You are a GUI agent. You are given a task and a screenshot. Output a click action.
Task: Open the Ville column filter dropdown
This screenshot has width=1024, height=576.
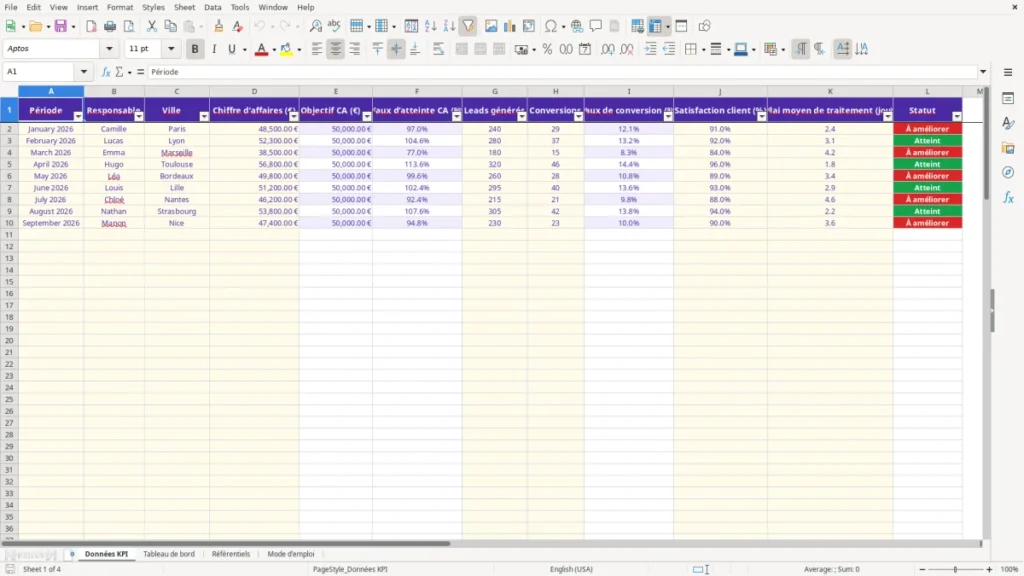point(204,116)
